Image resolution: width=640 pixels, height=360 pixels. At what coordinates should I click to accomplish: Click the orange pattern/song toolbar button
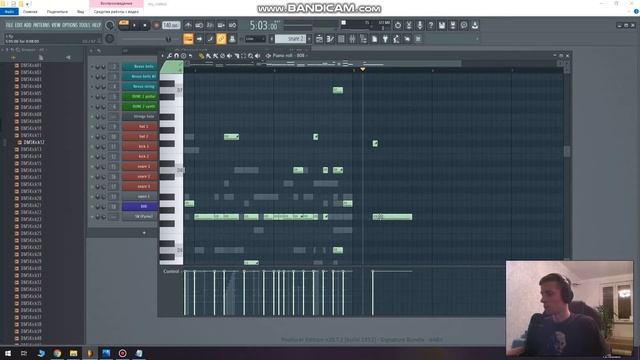pos(188,39)
